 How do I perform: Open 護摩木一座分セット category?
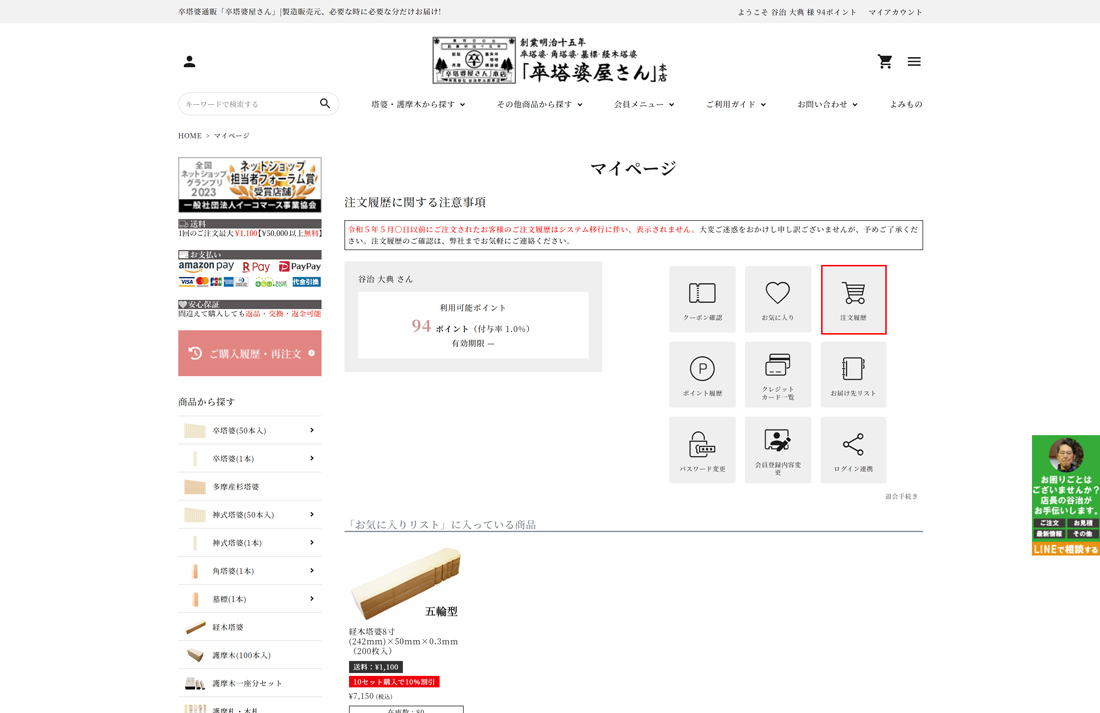(250, 683)
